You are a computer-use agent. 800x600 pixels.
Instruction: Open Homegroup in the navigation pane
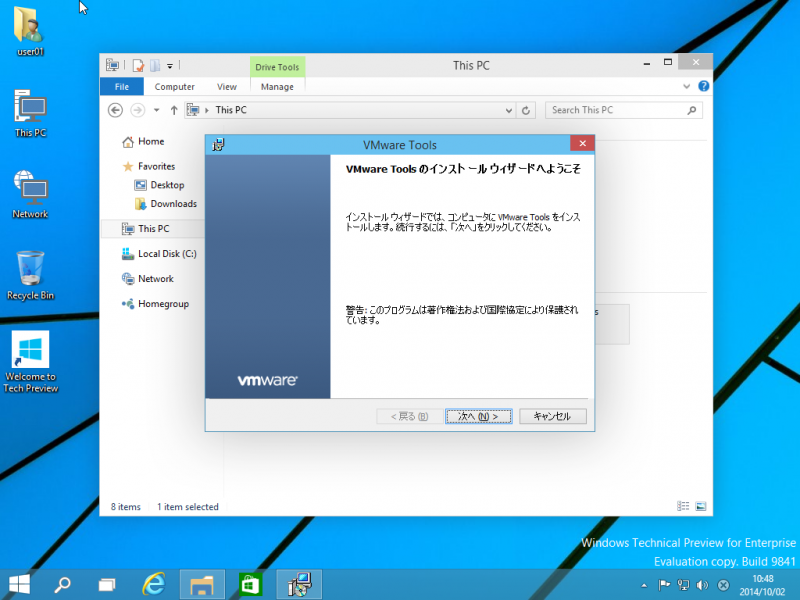pos(163,304)
